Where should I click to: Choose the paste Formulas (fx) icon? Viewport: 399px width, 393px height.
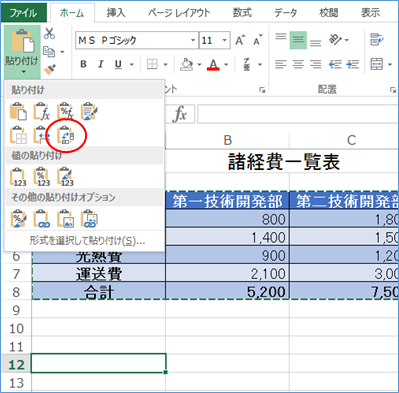(42, 112)
